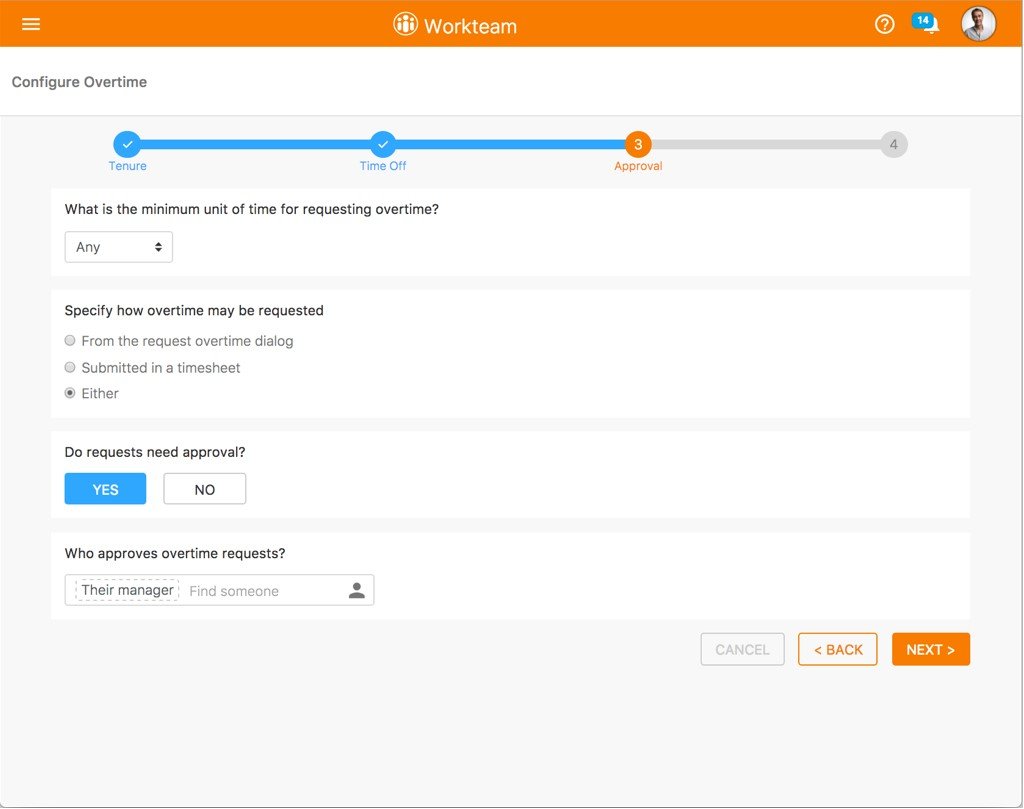Image resolution: width=1024 pixels, height=809 pixels.
Task: Select 'Submitted in a timesheet' option
Action: (x=152, y=368)
